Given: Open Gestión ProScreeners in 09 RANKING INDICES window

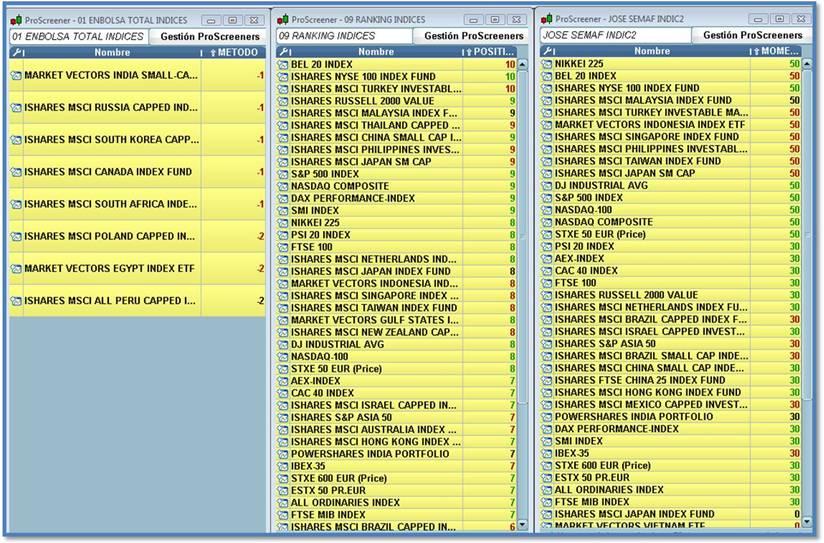Looking at the screenshot, I should point(473,36).
